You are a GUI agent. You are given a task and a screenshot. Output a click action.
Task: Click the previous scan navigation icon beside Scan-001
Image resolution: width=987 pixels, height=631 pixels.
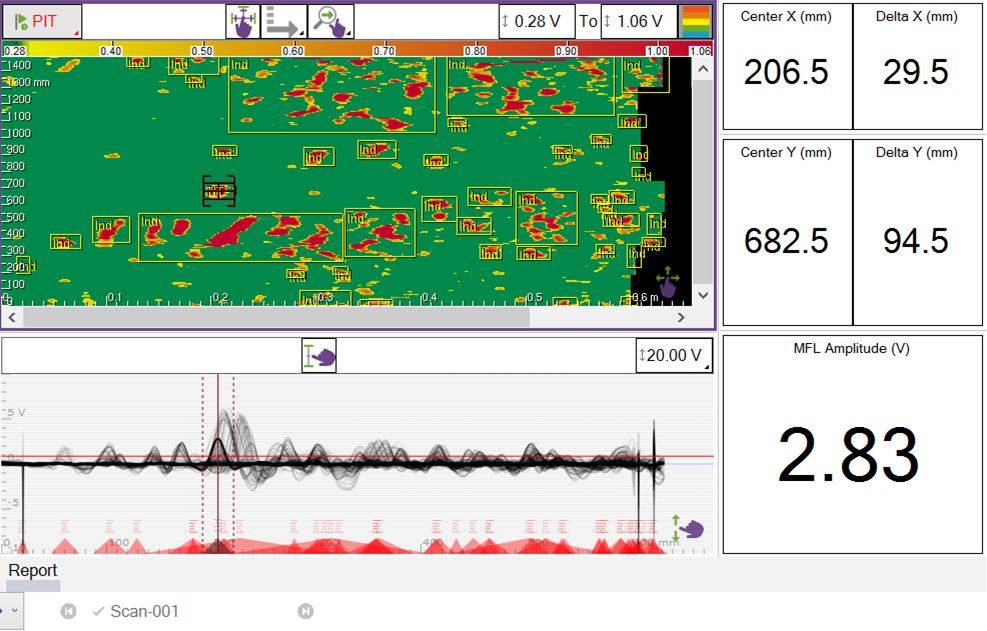(69, 611)
